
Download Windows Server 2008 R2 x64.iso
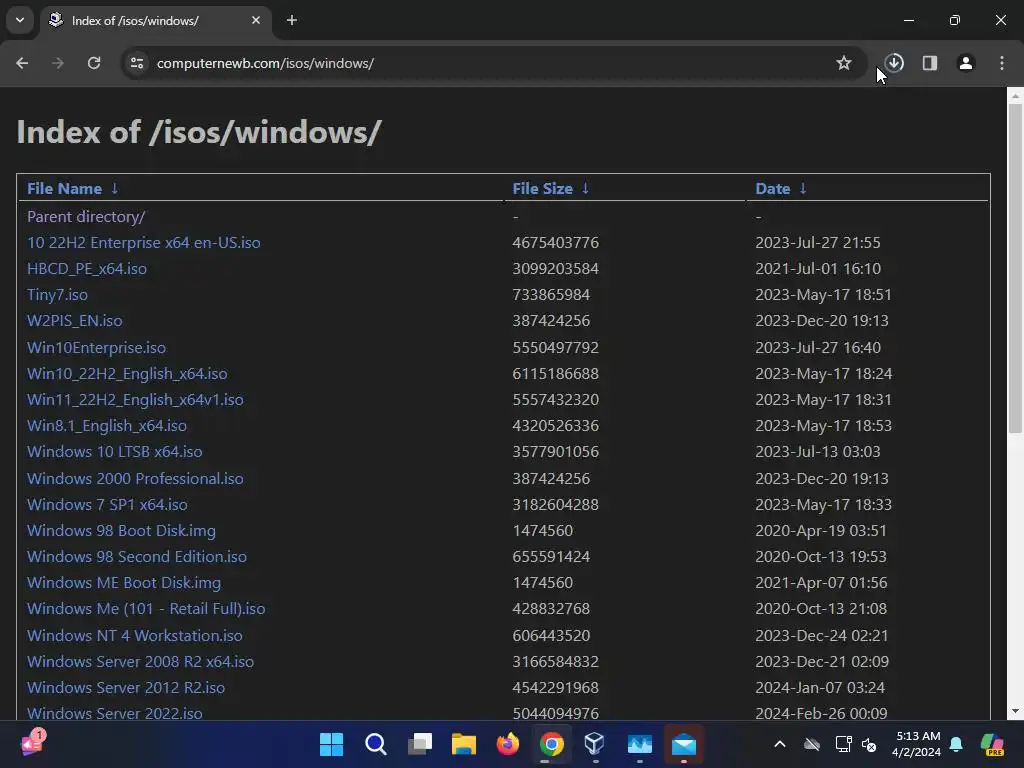point(140,662)
